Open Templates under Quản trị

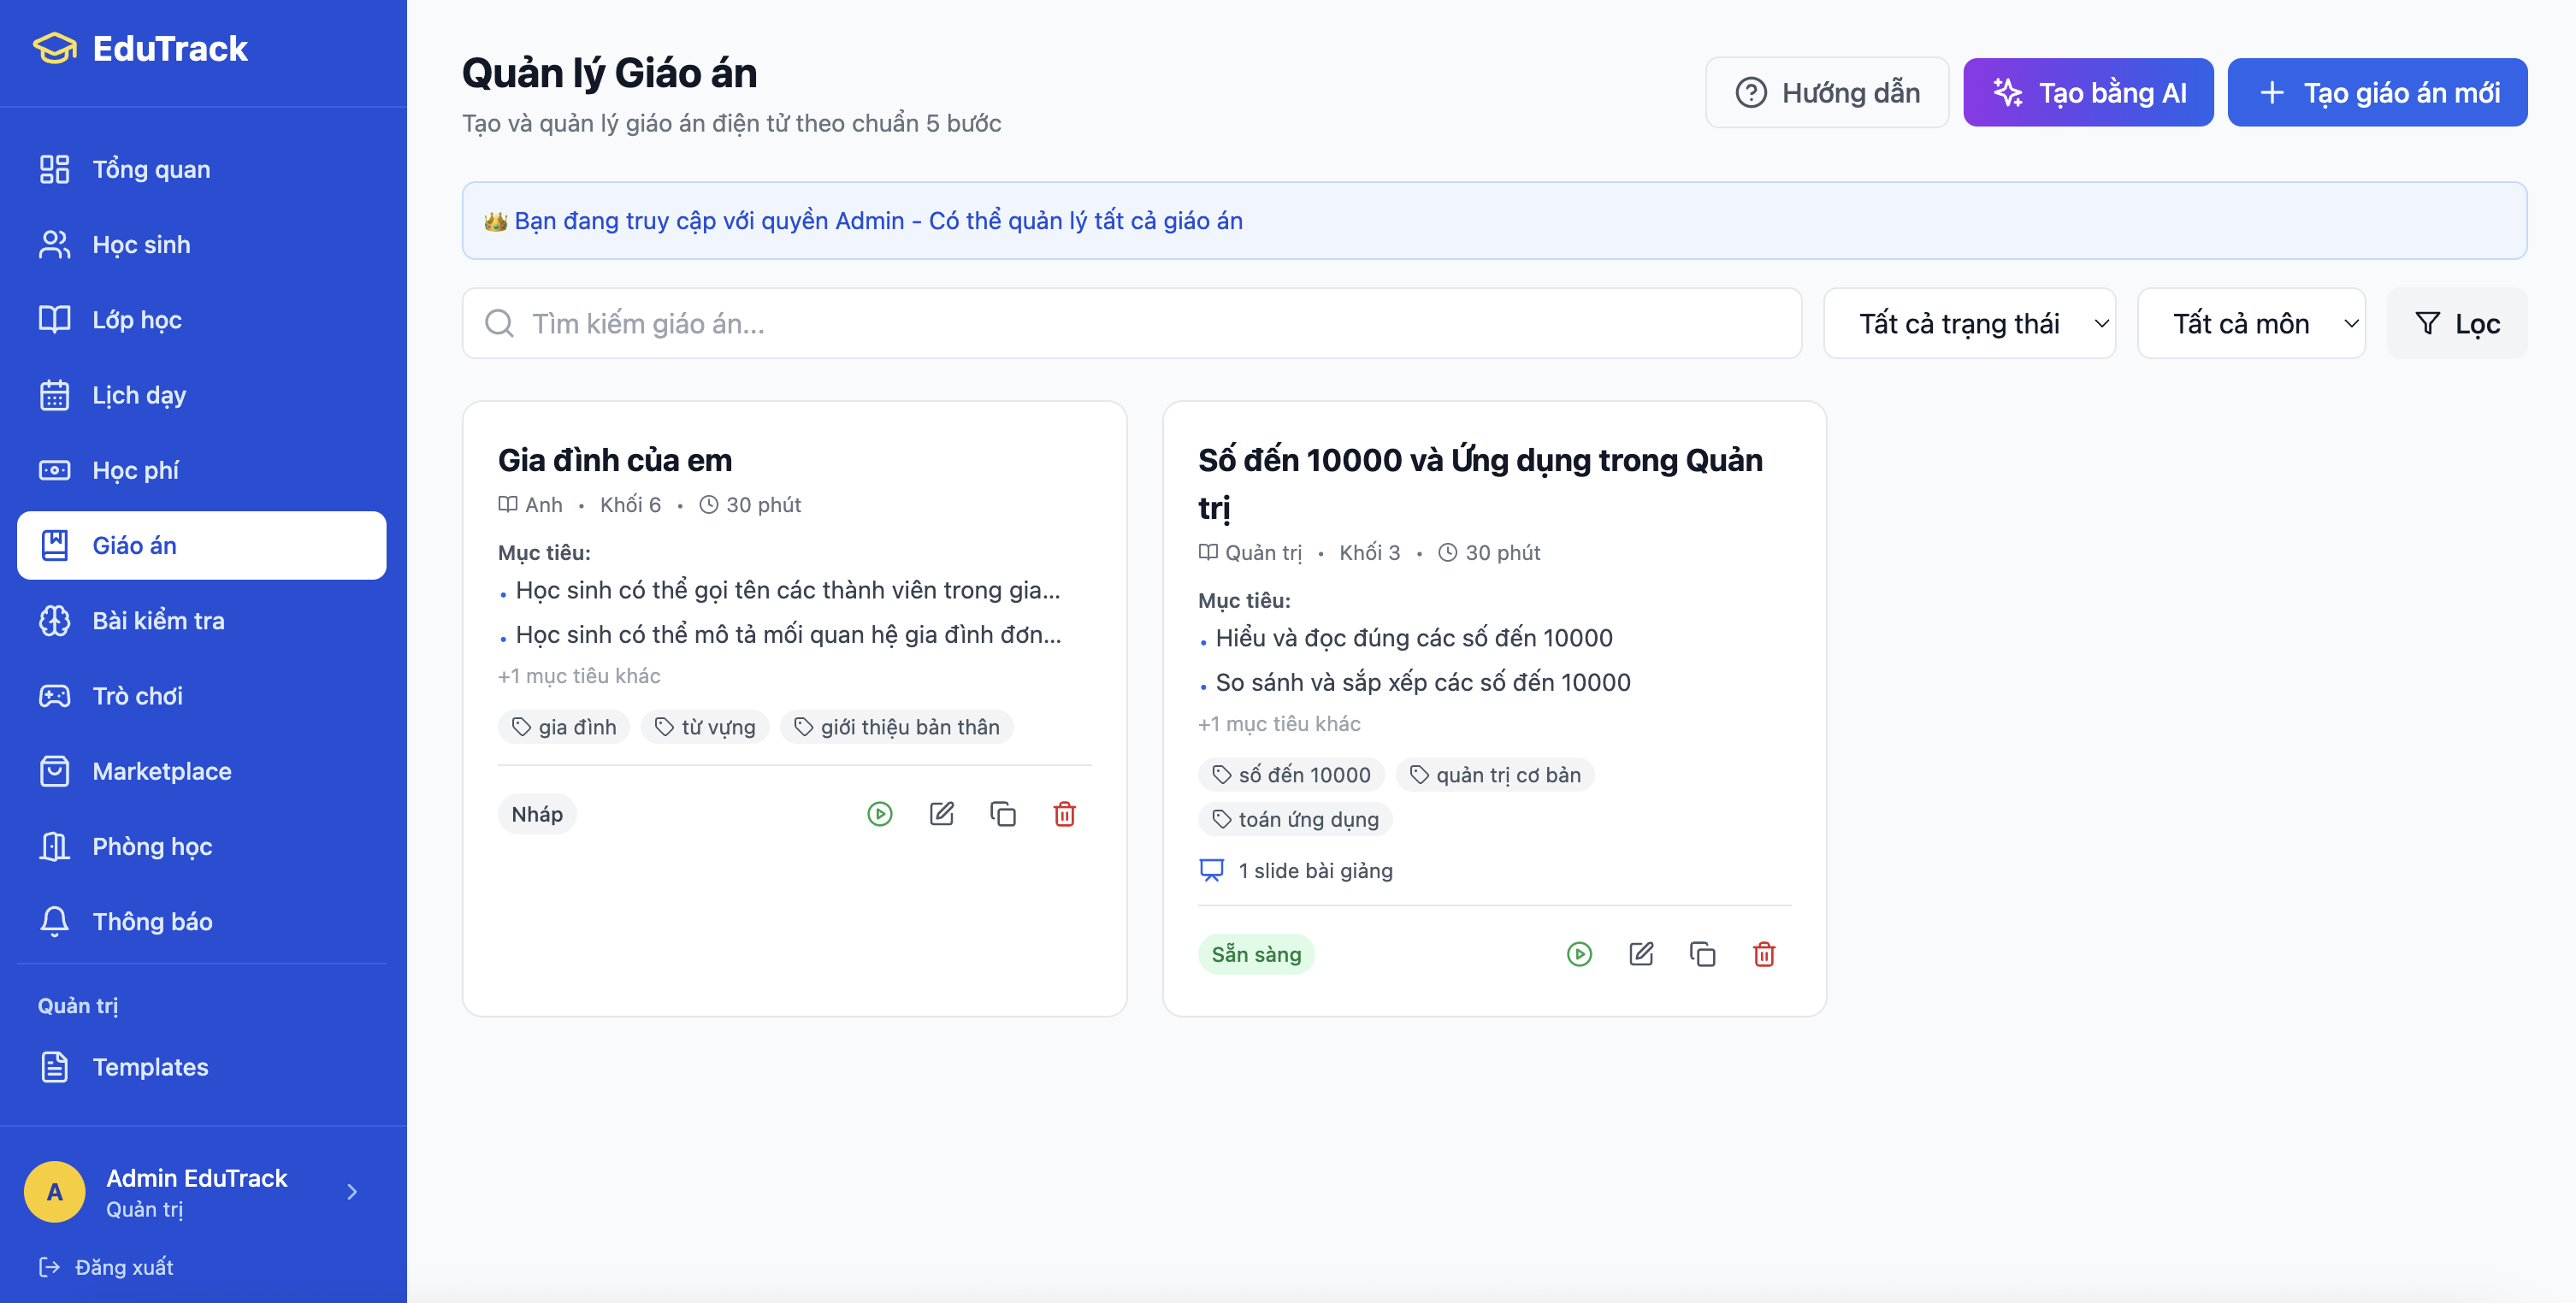tap(150, 1067)
